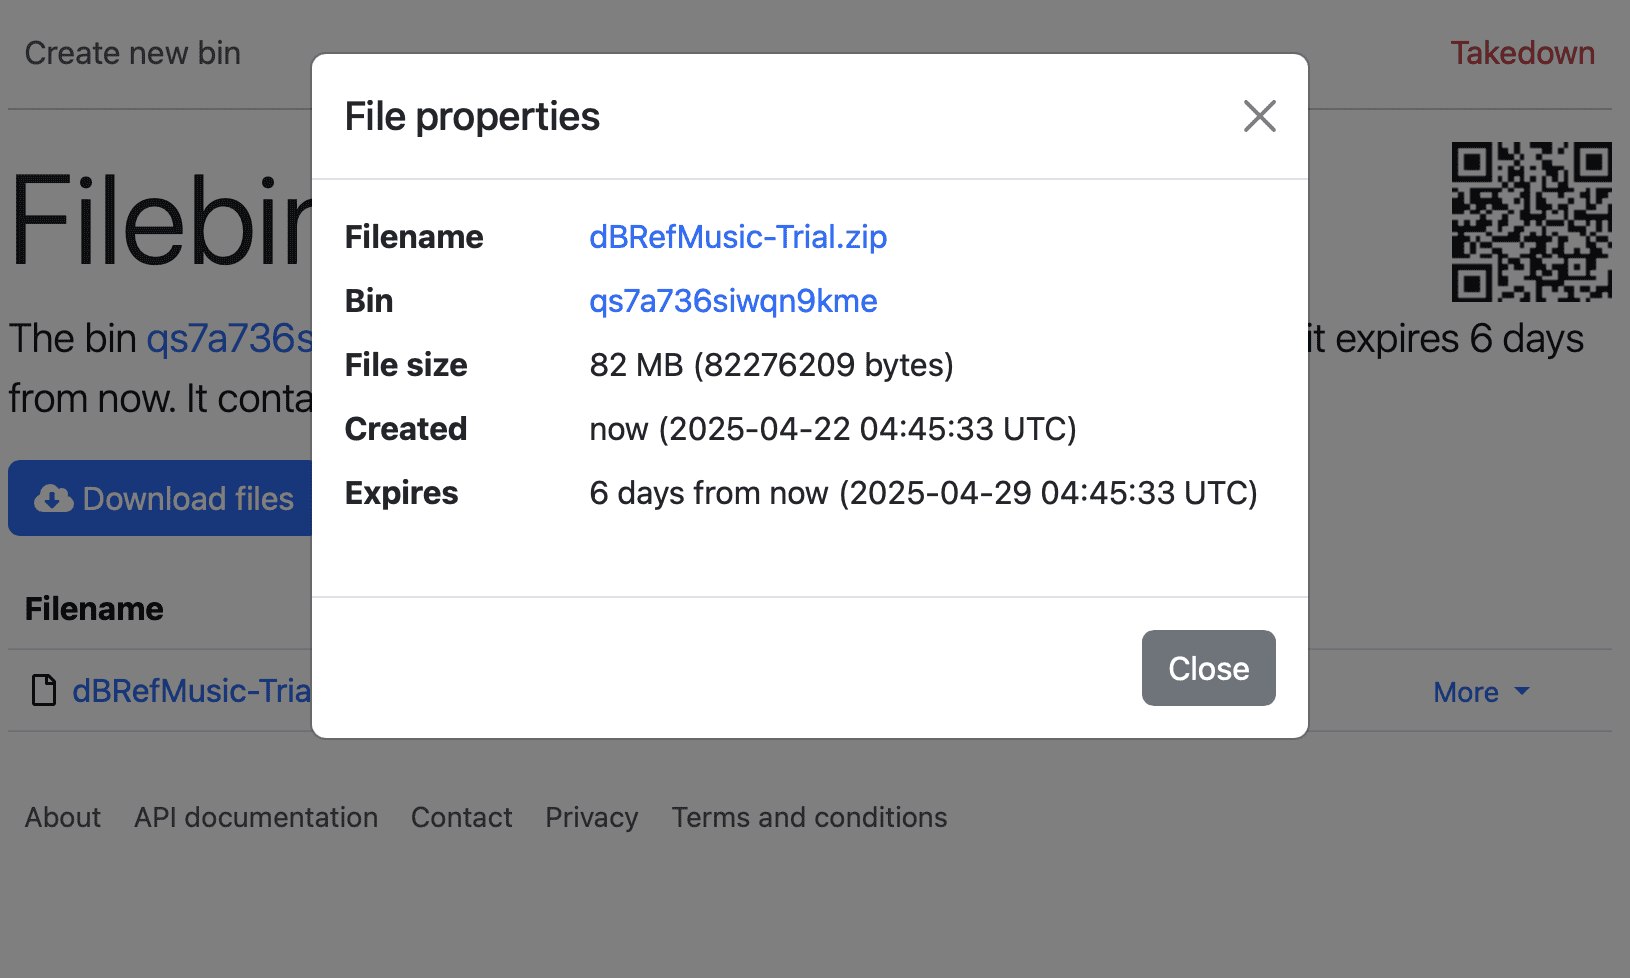Click the bin name link in description
The width and height of the screenshot is (1630, 978).
[x=229, y=339]
